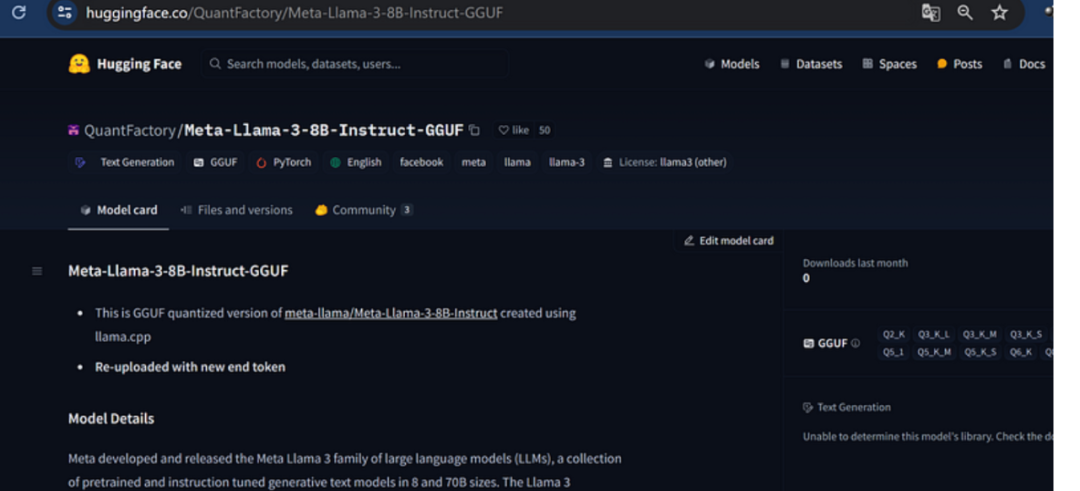Click the sidebar Text Generation label
This screenshot has height=491, width=1080.
[854, 408]
